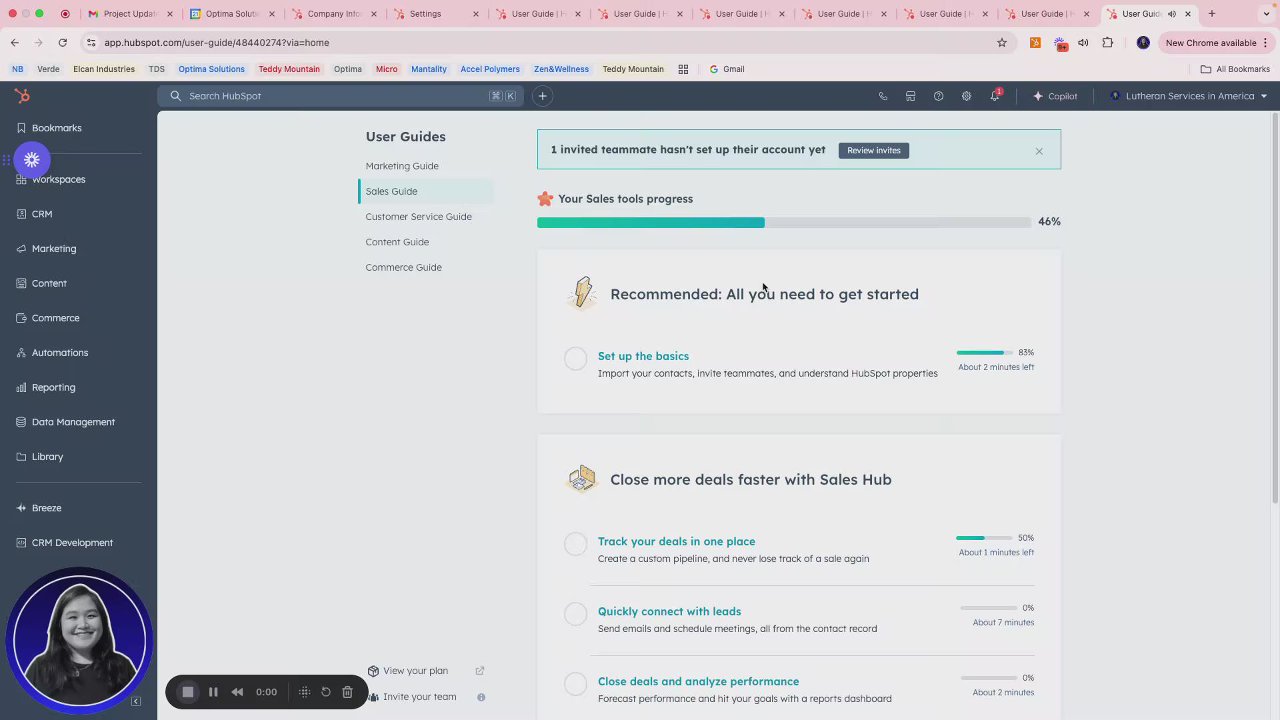Screen dimensions: 1280x720
Task: Select Commerce Guide
Action: coord(403,267)
